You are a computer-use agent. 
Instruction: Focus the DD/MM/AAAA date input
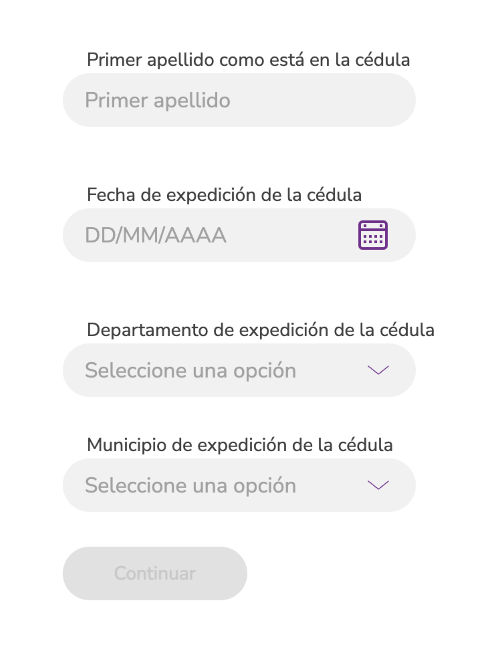[239, 235]
